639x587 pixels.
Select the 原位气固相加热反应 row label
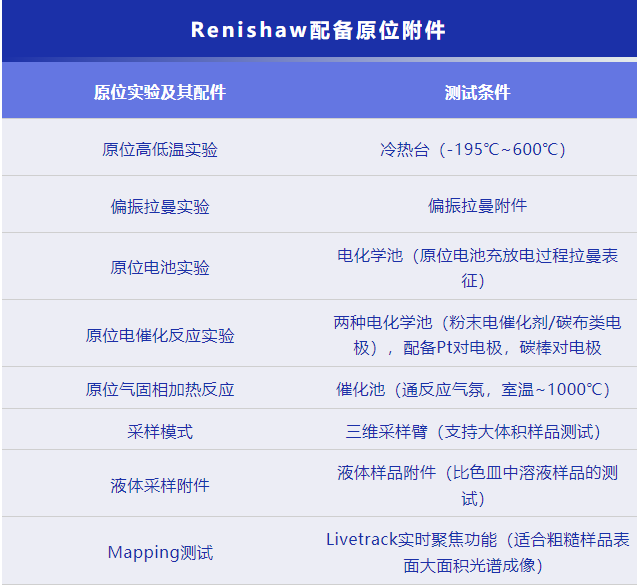pyautogui.click(x=160, y=389)
